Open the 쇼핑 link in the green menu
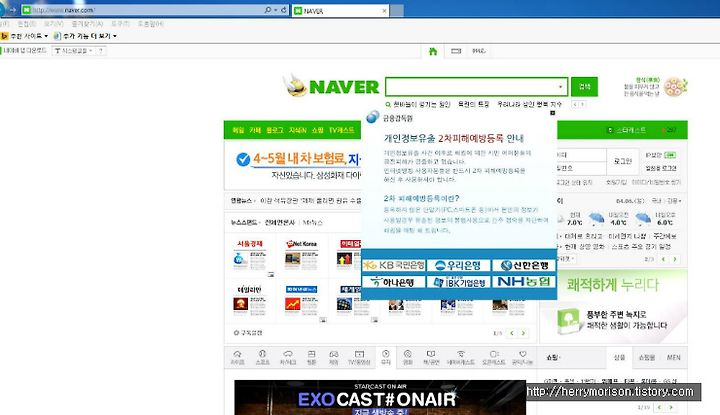The width and height of the screenshot is (720, 415). [x=318, y=130]
